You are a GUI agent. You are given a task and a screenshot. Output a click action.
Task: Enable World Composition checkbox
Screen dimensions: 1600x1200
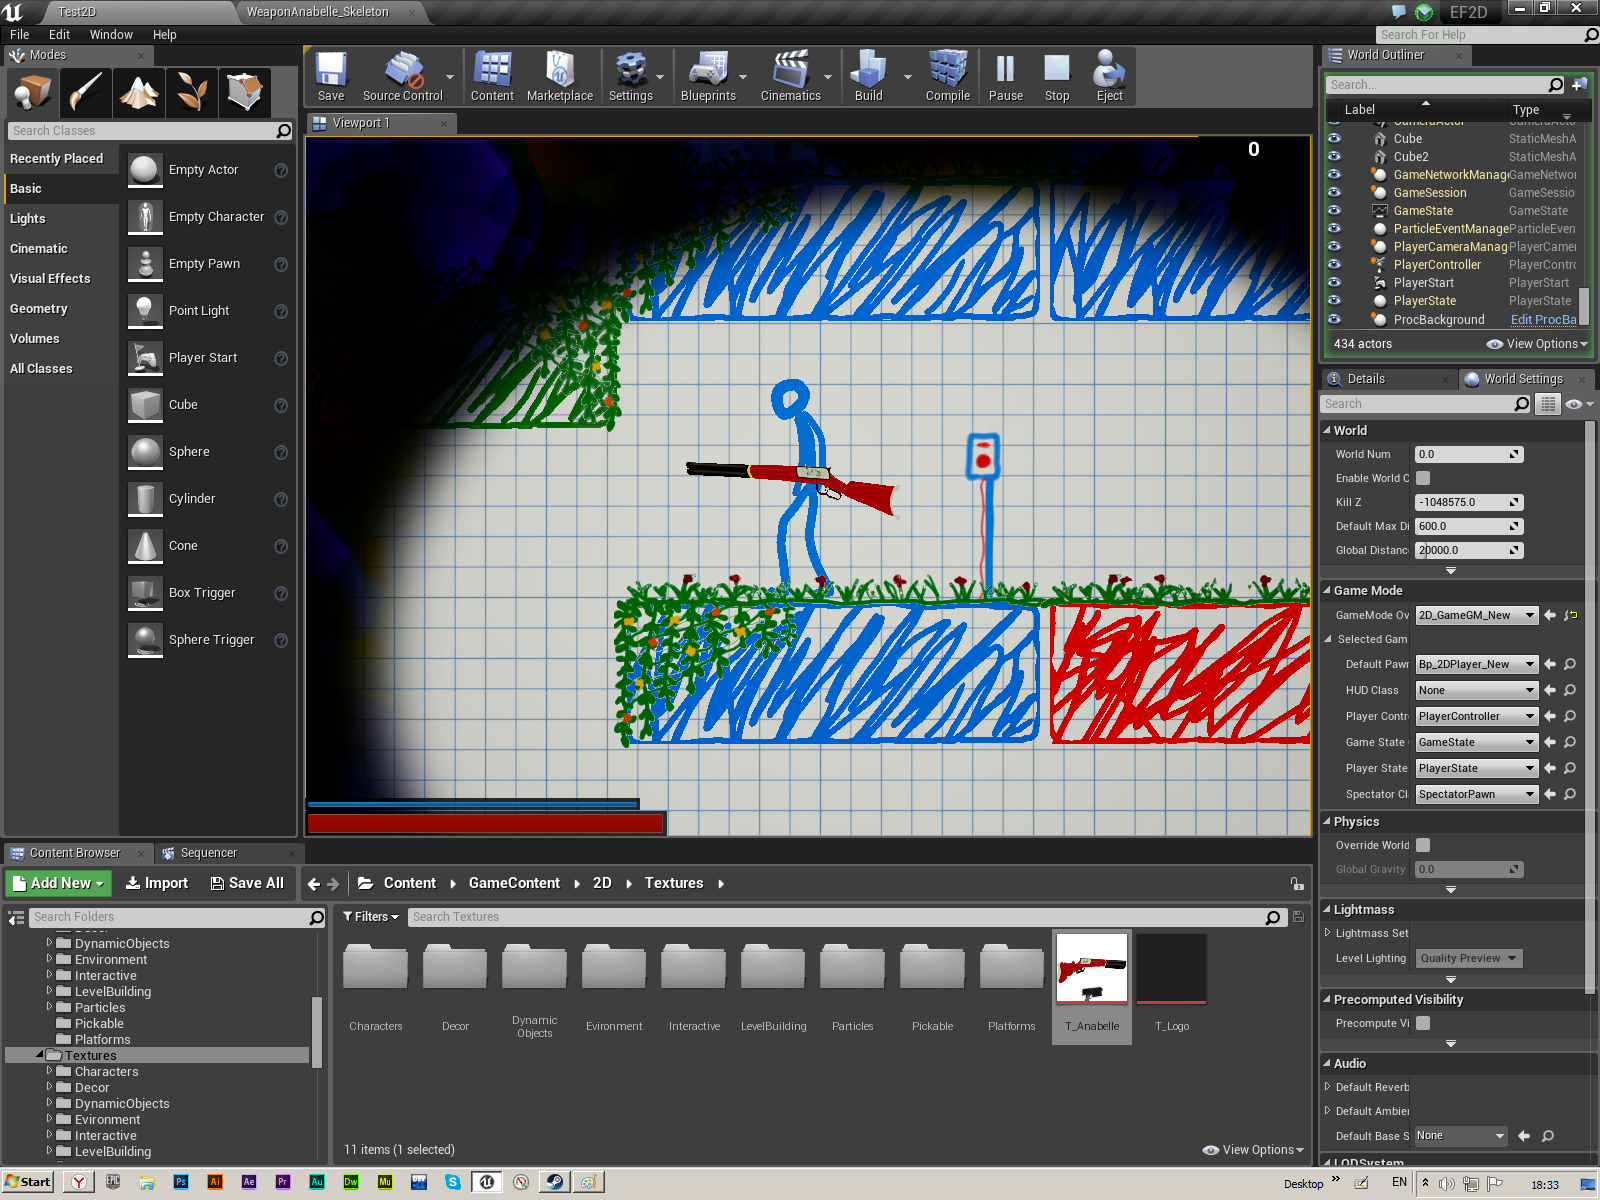pyautogui.click(x=1423, y=478)
